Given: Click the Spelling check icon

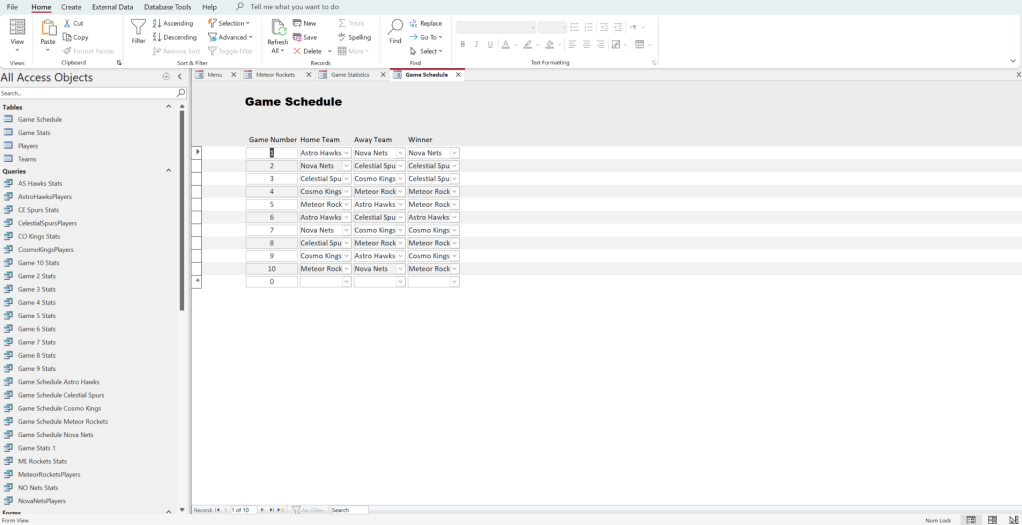Looking at the screenshot, I should tap(354, 37).
